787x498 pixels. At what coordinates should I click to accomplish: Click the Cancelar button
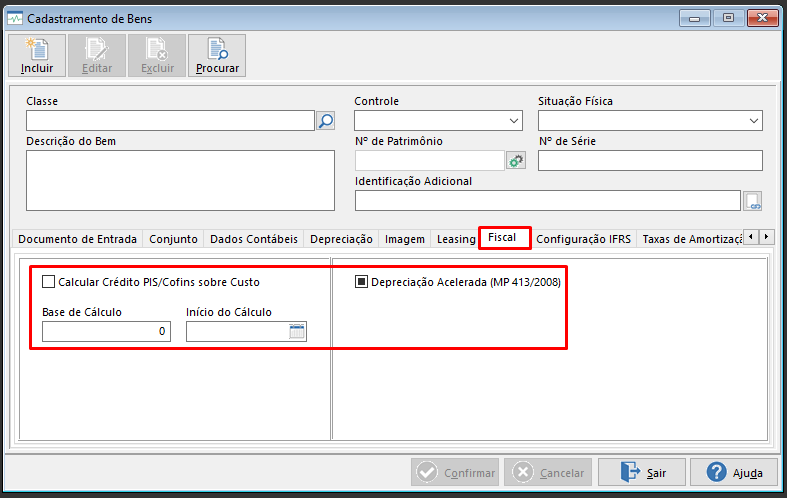(548, 472)
